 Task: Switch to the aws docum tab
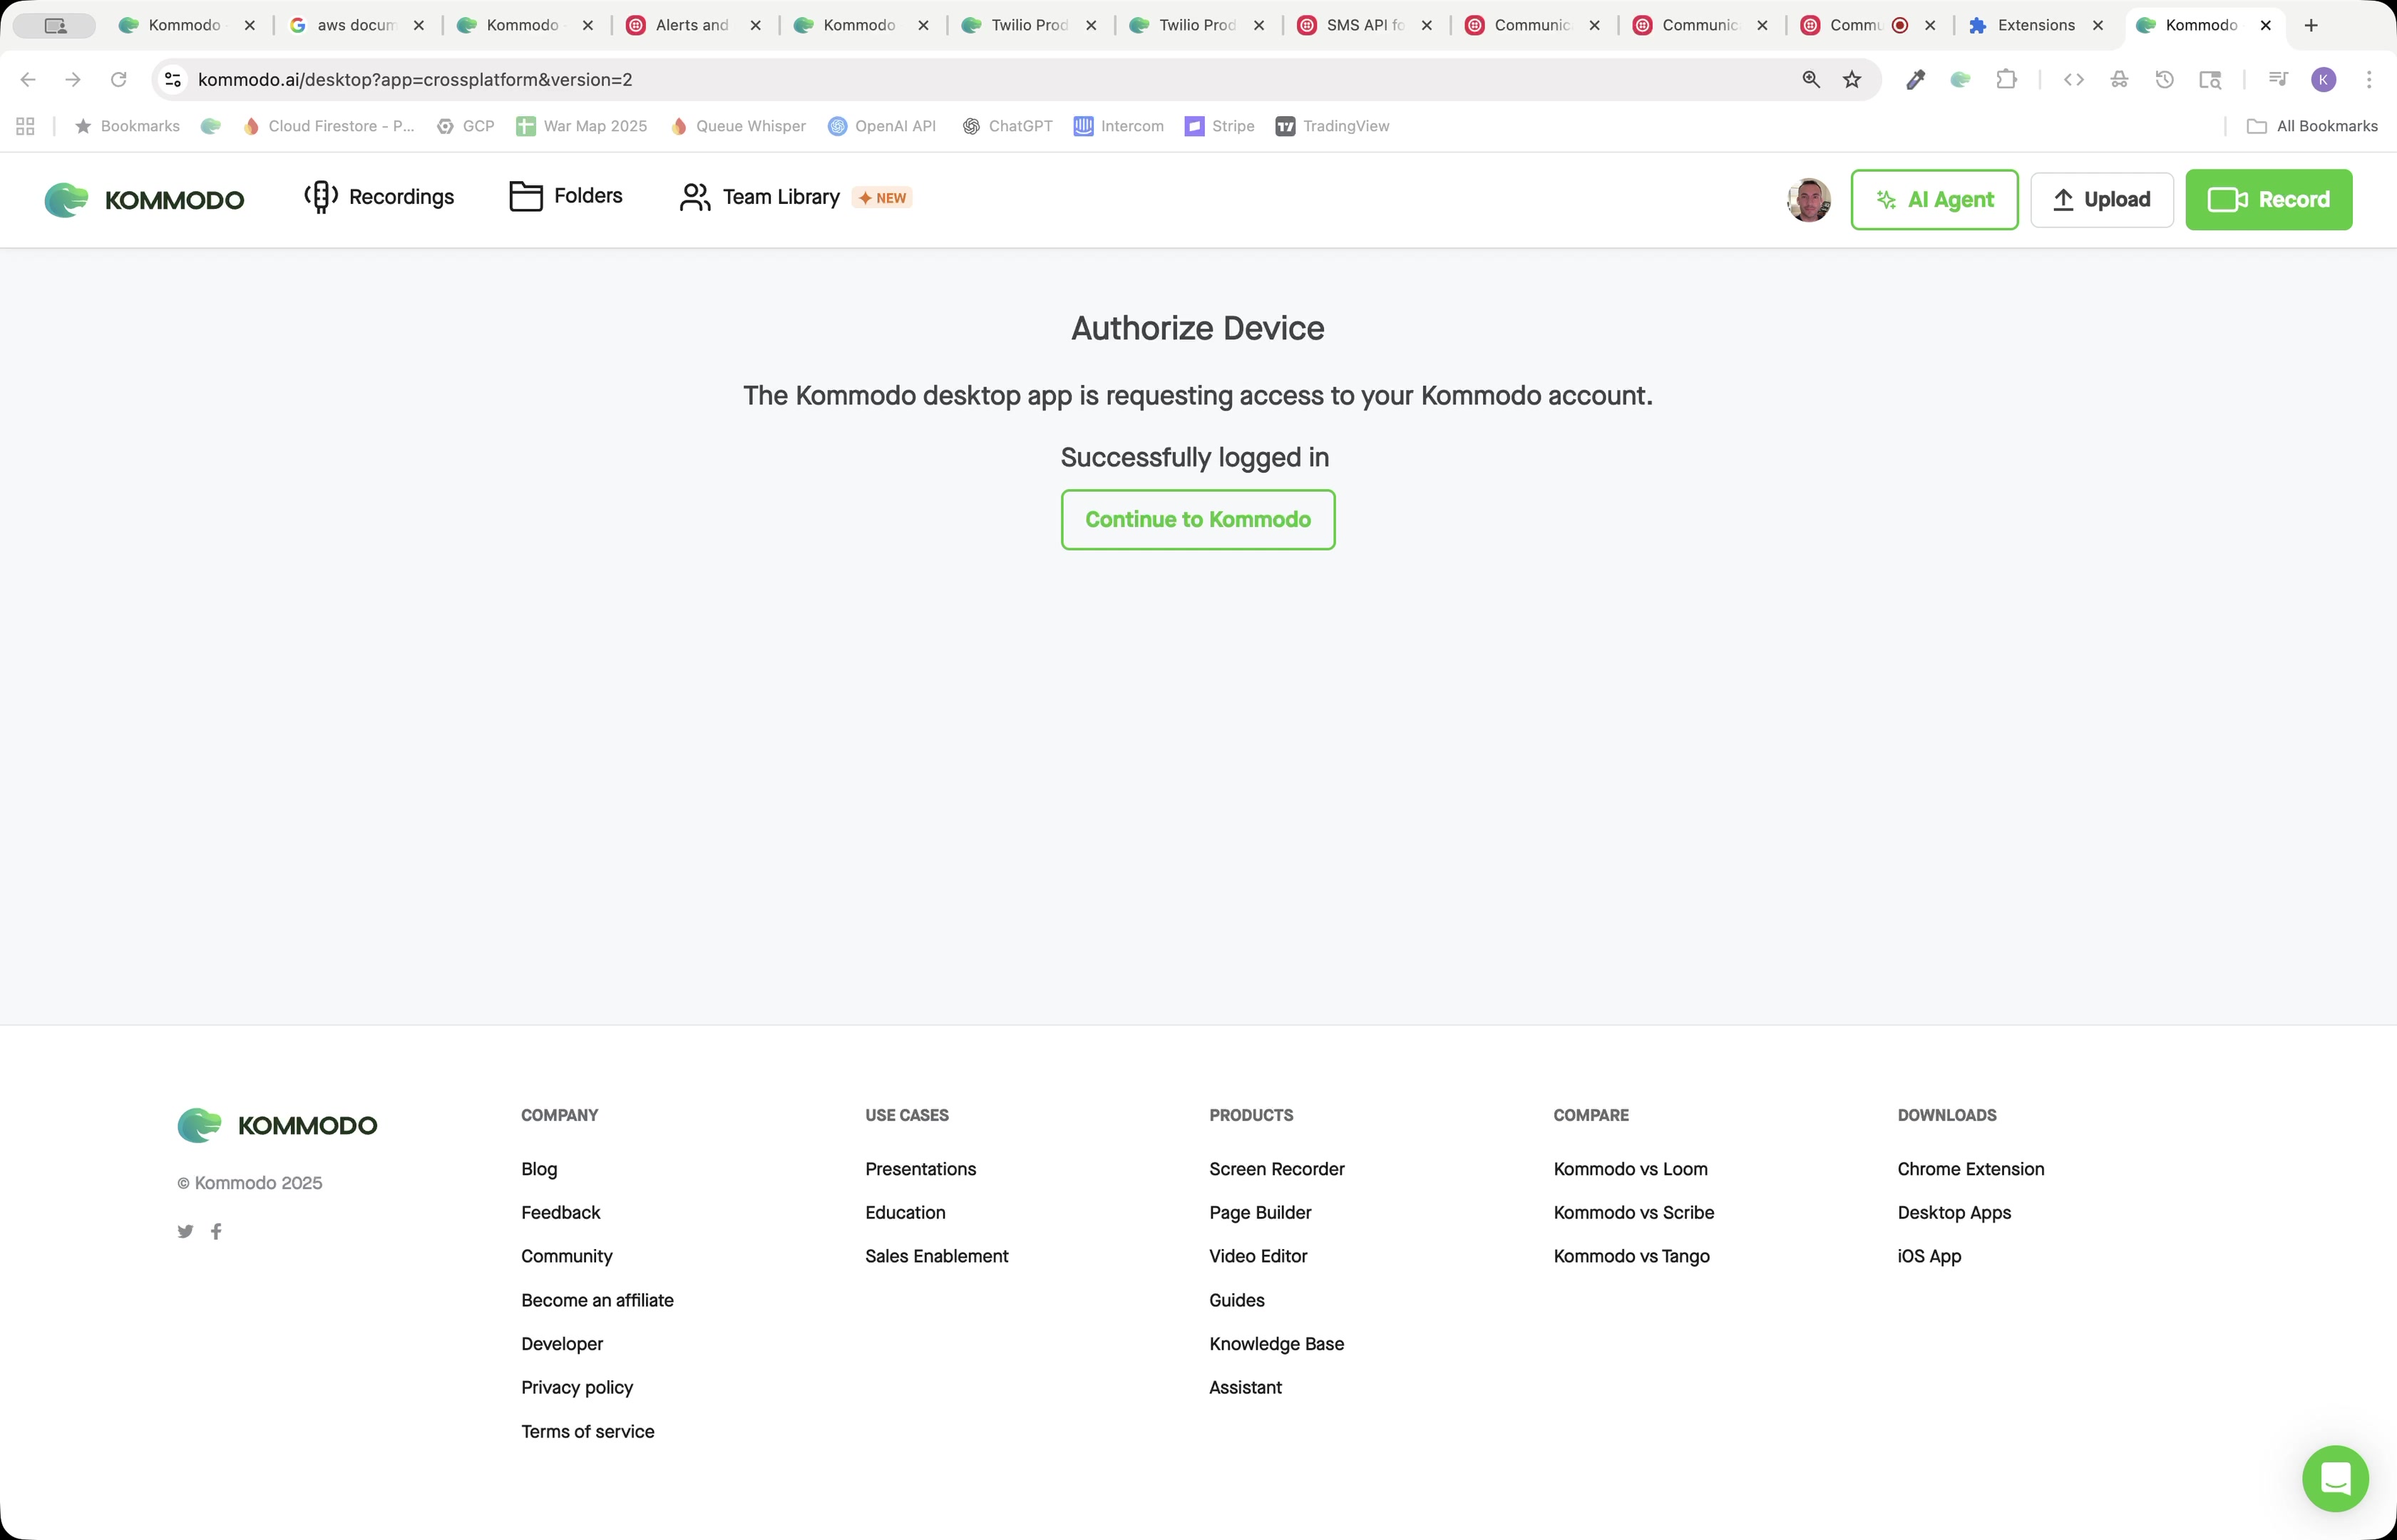pyautogui.click(x=356, y=25)
